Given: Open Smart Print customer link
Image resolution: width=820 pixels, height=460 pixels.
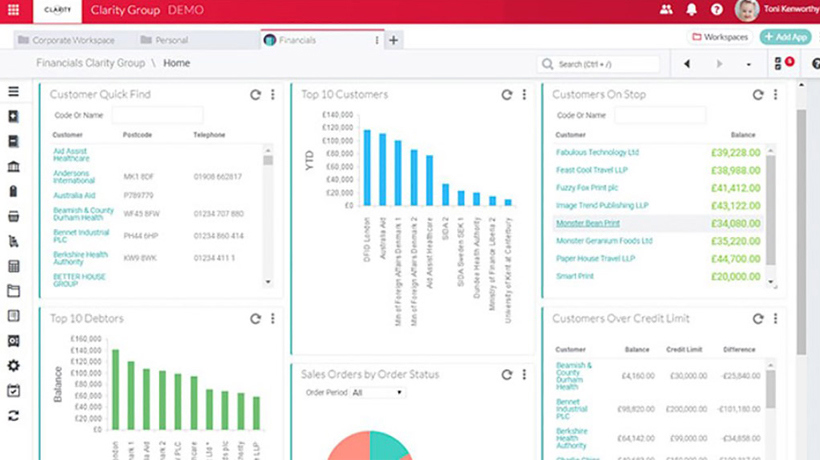Looking at the screenshot, I should click(x=575, y=276).
